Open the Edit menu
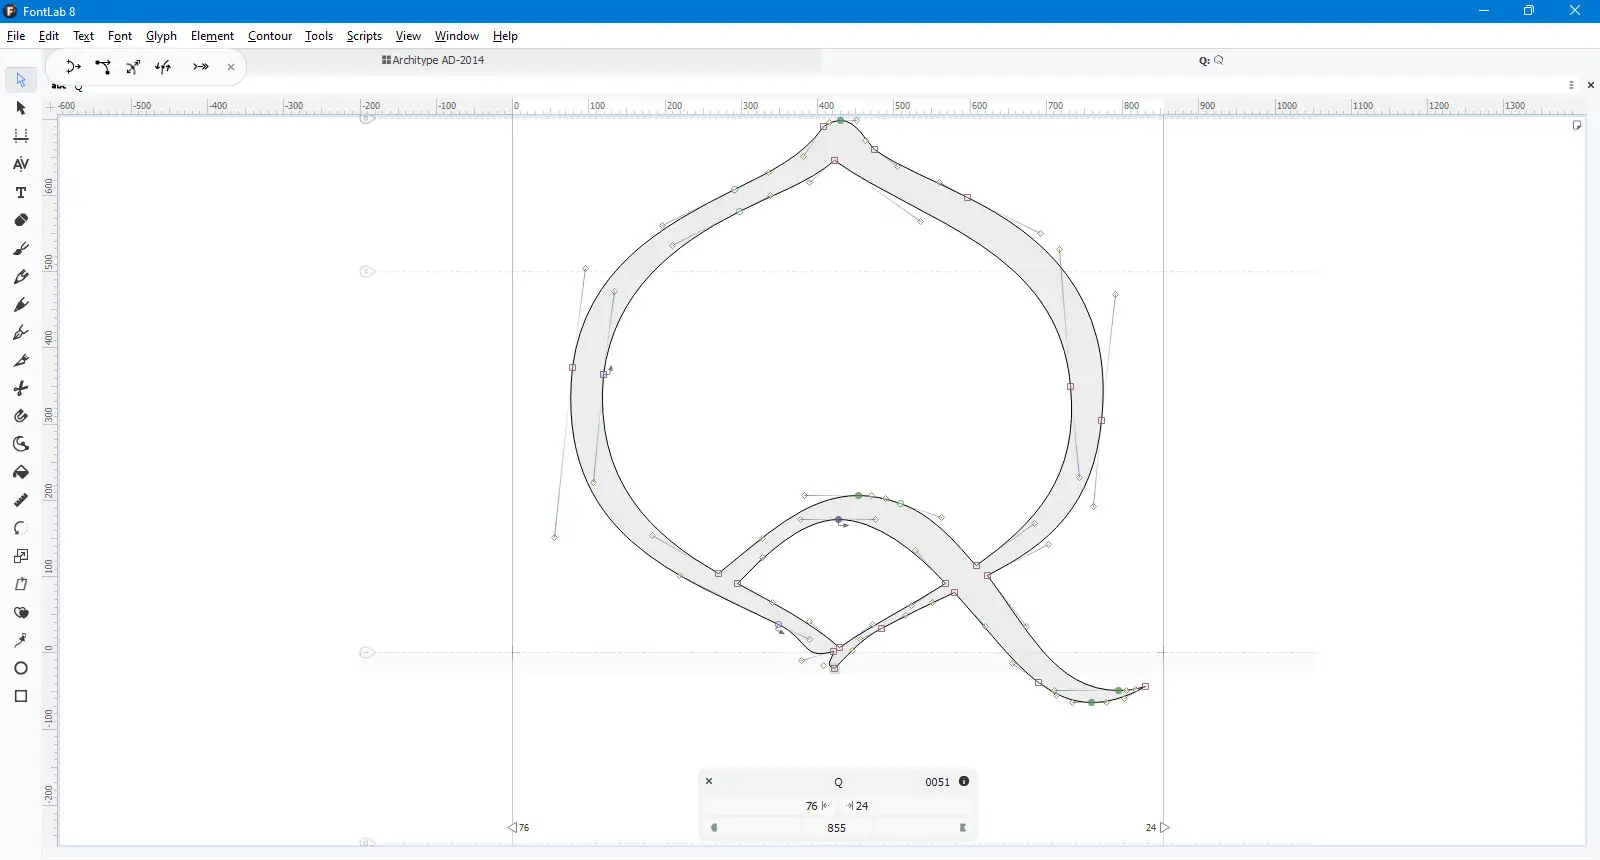This screenshot has height=860, width=1600. click(x=49, y=36)
